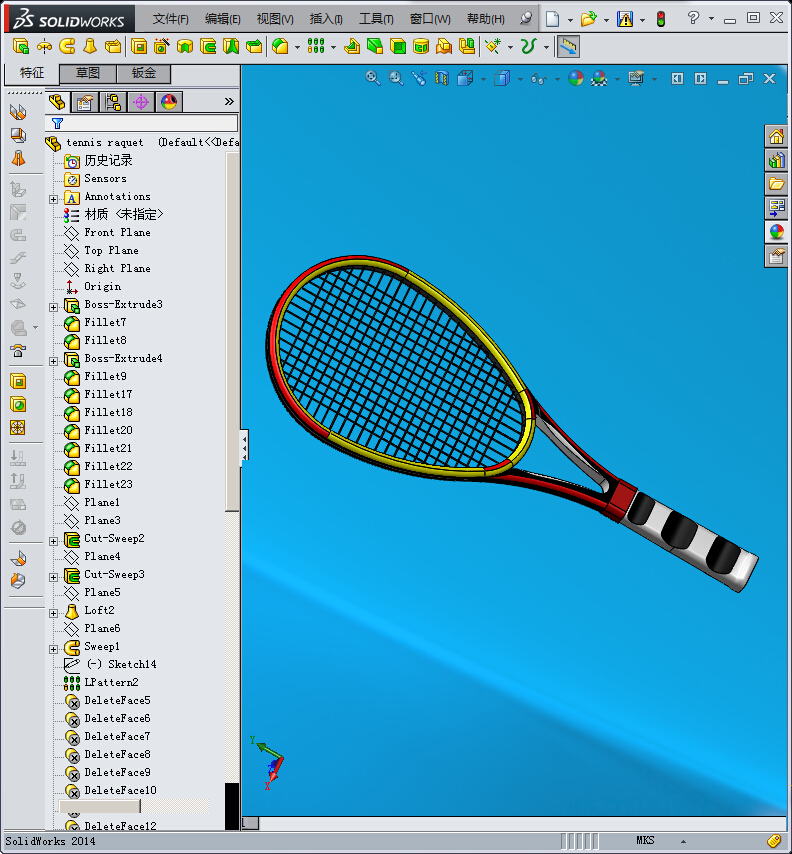The height and width of the screenshot is (854, 792).
Task: Select the Shell tool
Action: [398, 46]
